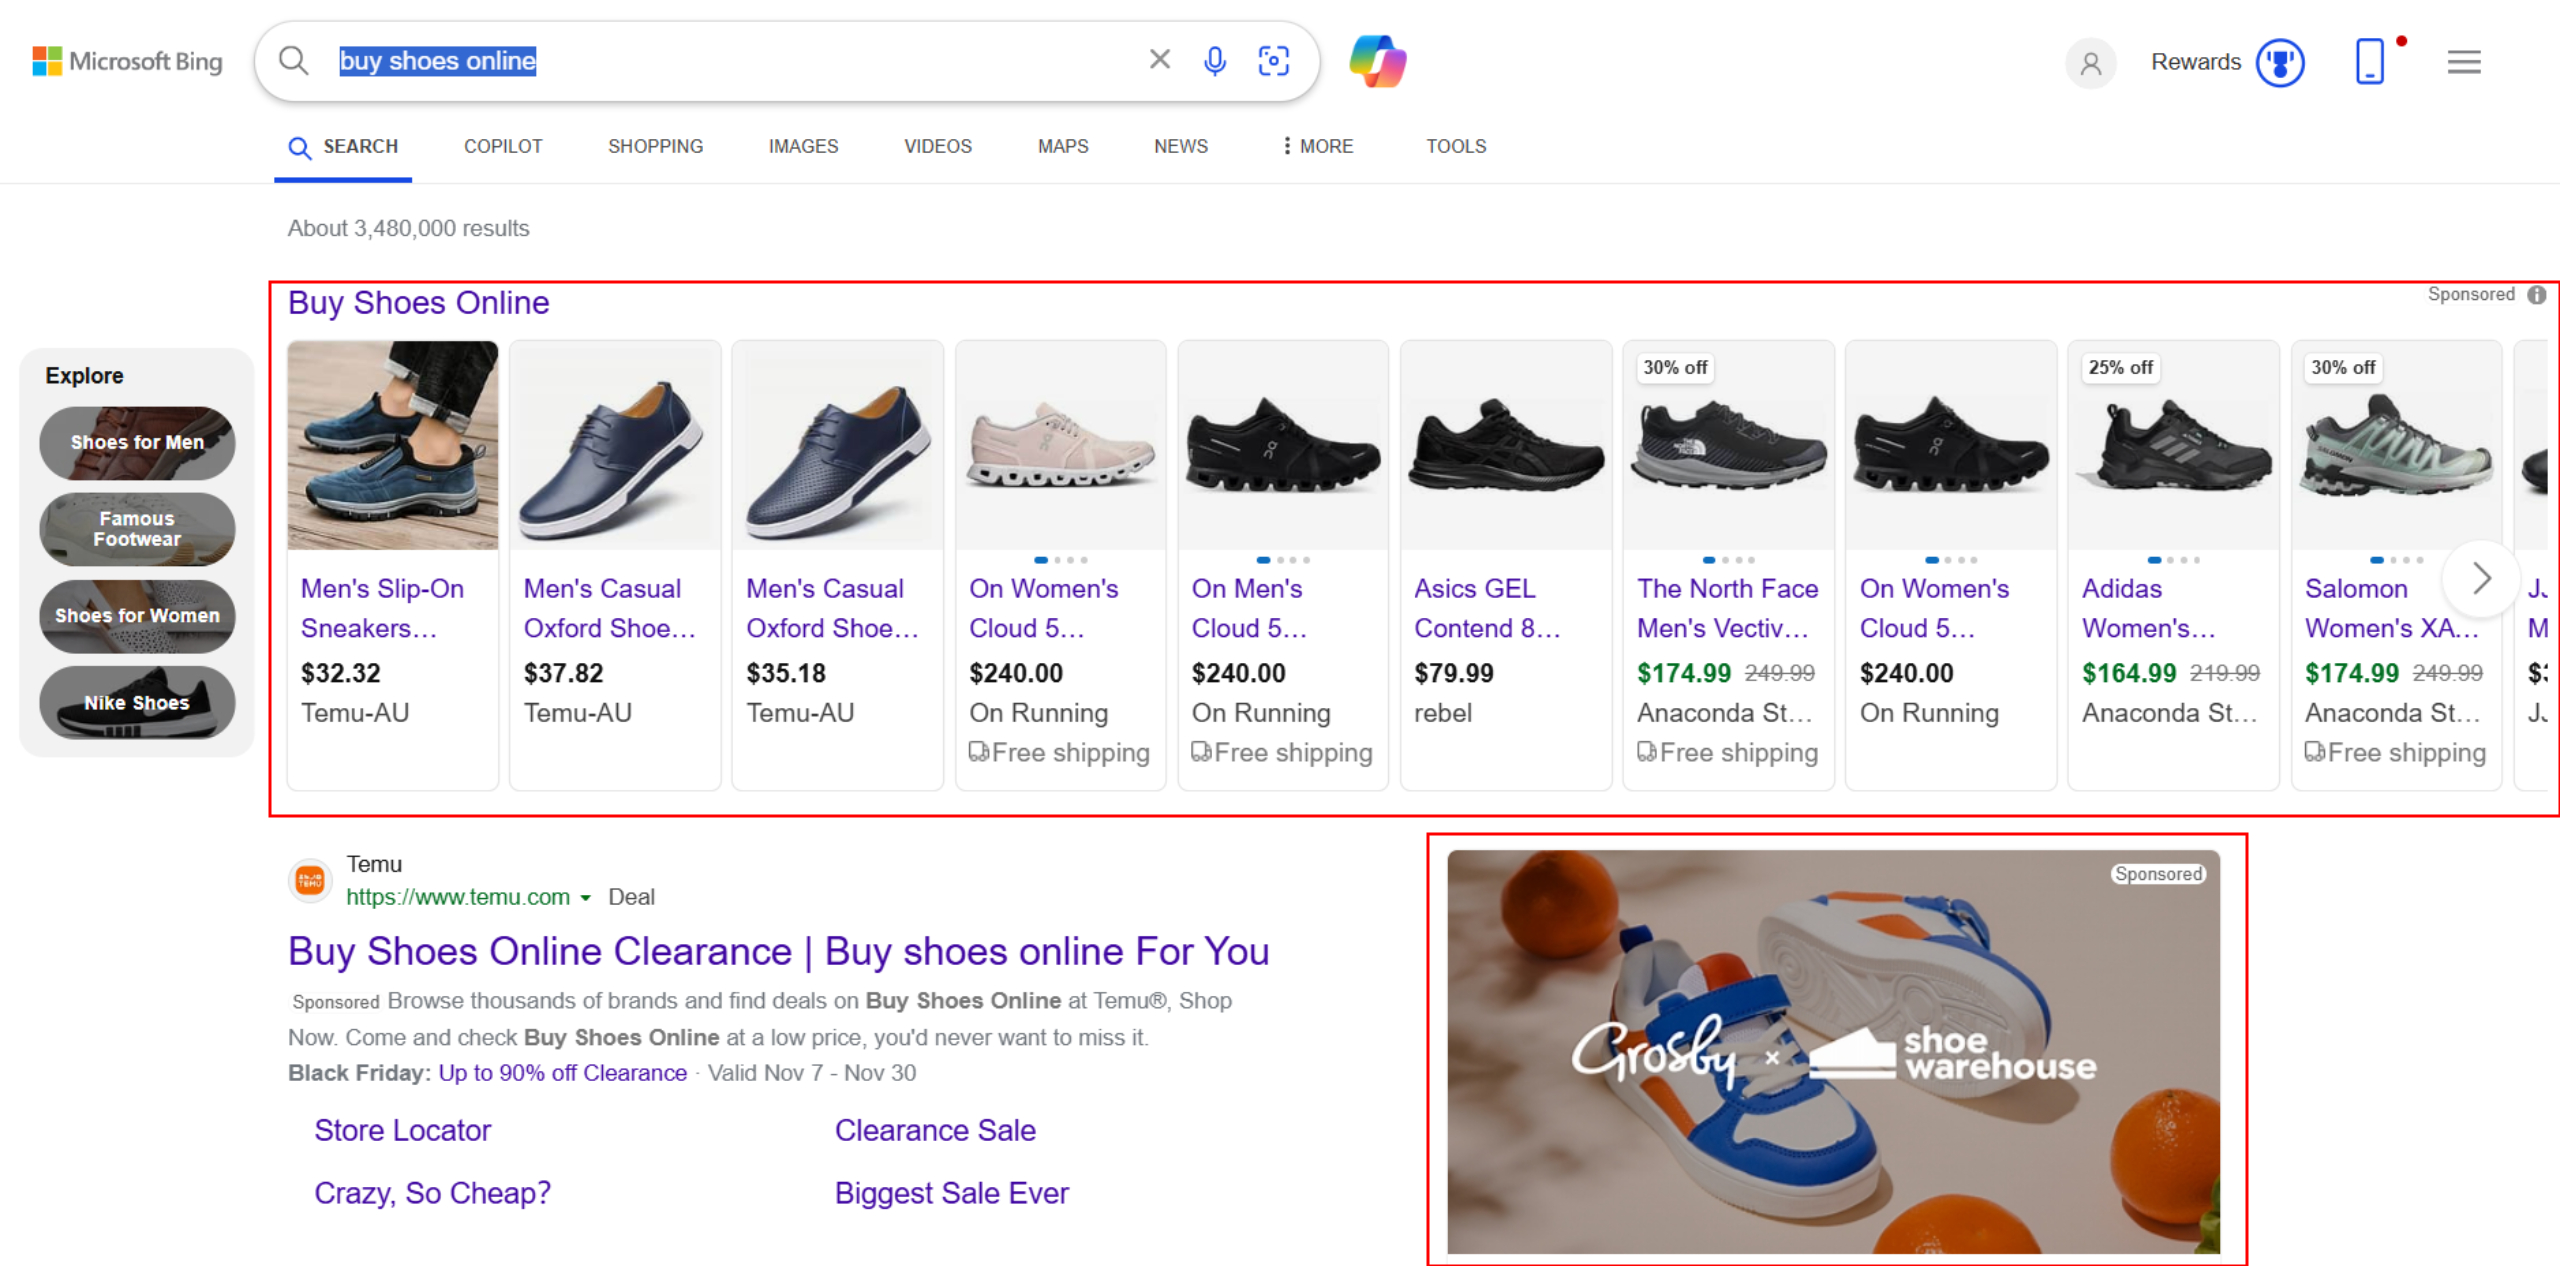This screenshot has height=1266, width=2560.
Task: Clear the search box with X icon
Action: 1160,60
